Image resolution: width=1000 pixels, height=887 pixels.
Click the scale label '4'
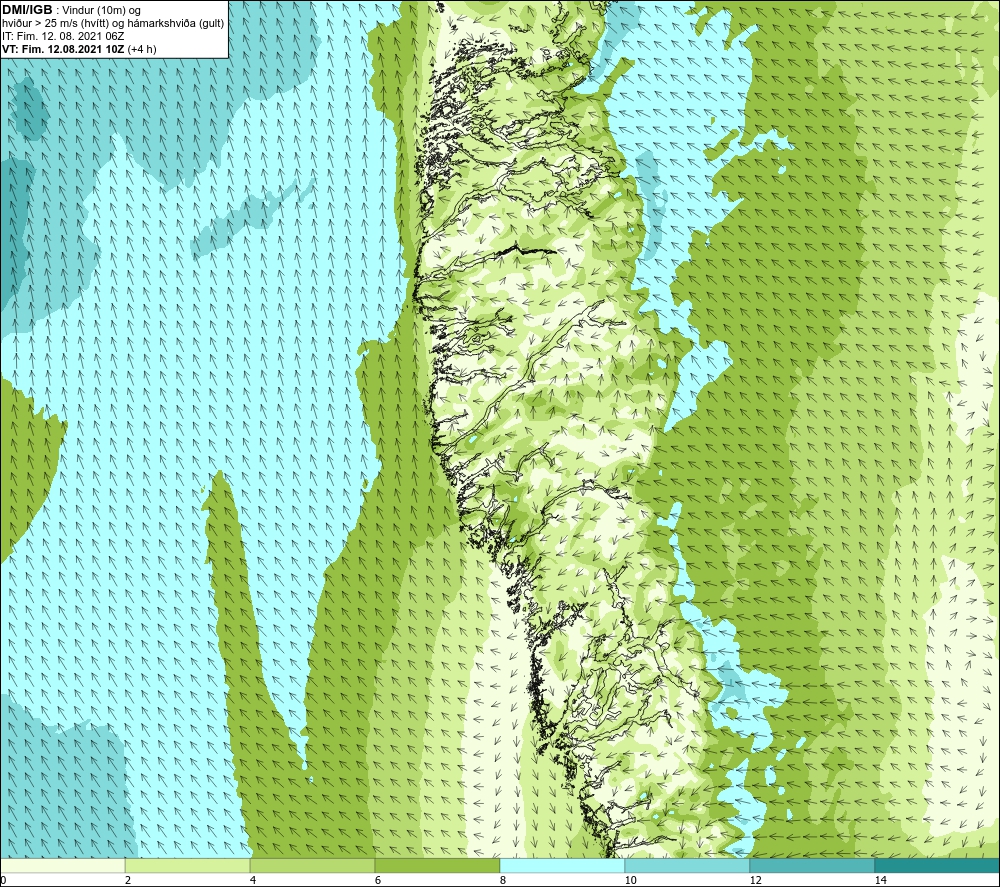click(x=253, y=881)
